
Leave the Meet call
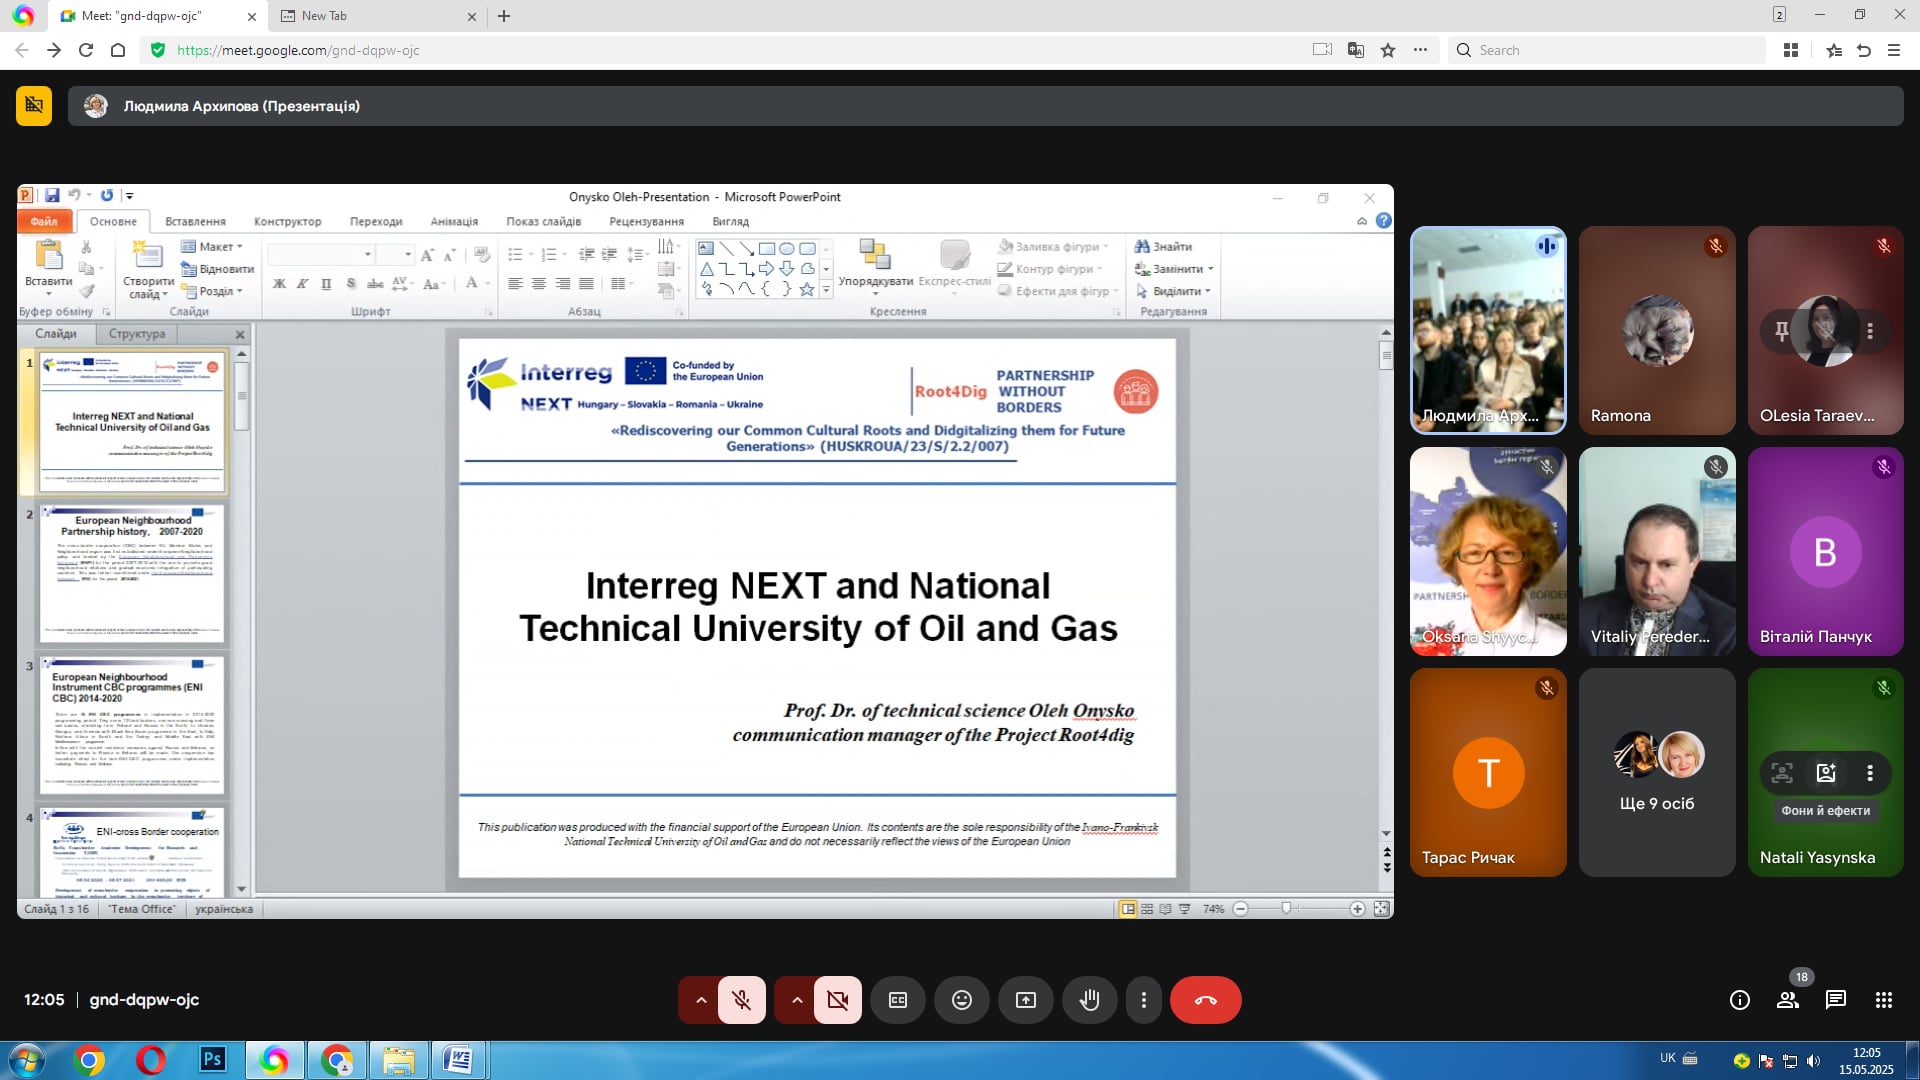tap(1205, 1000)
